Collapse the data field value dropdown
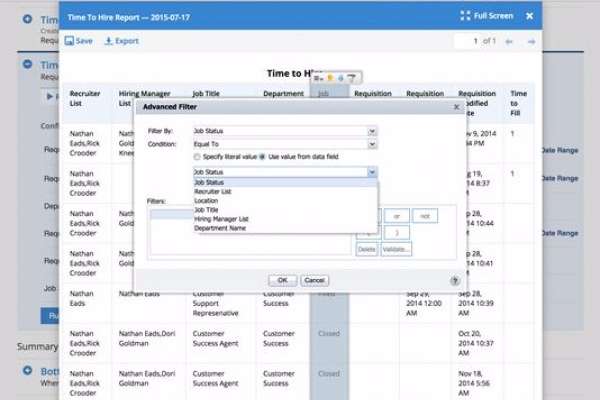The width and height of the screenshot is (600, 400). click(x=372, y=172)
